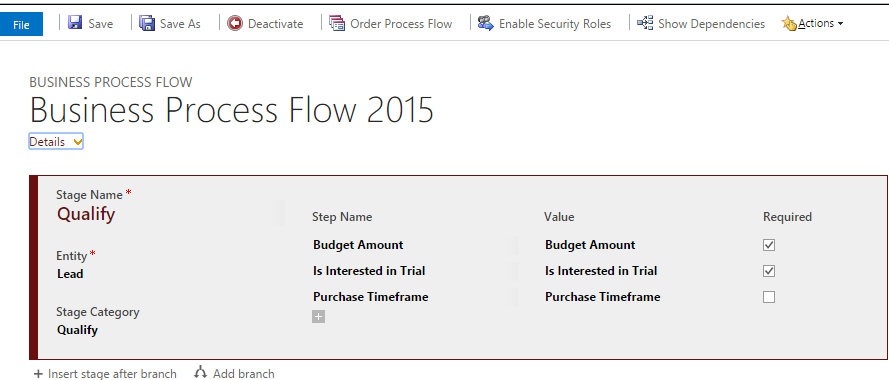Expand the Details dropdown

click(56, 142)
